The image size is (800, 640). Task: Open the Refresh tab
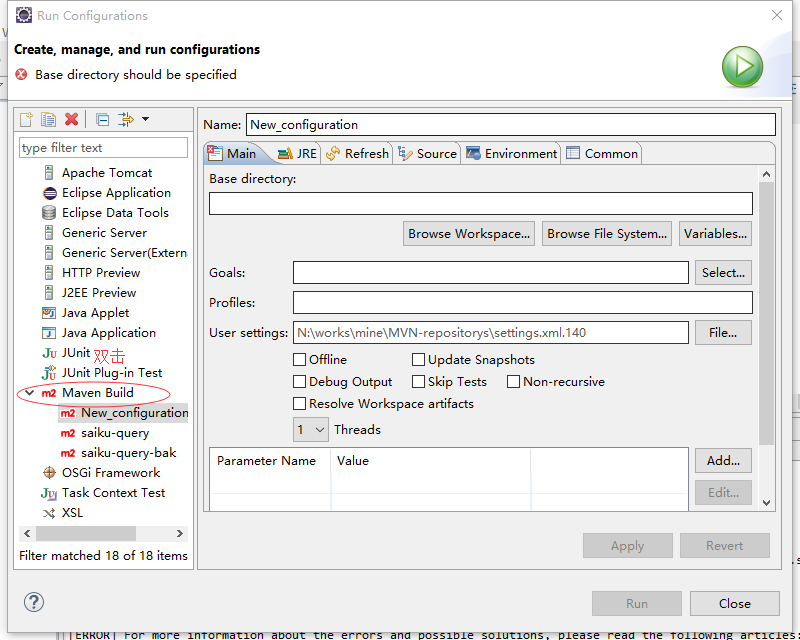[x=357, y=154]
